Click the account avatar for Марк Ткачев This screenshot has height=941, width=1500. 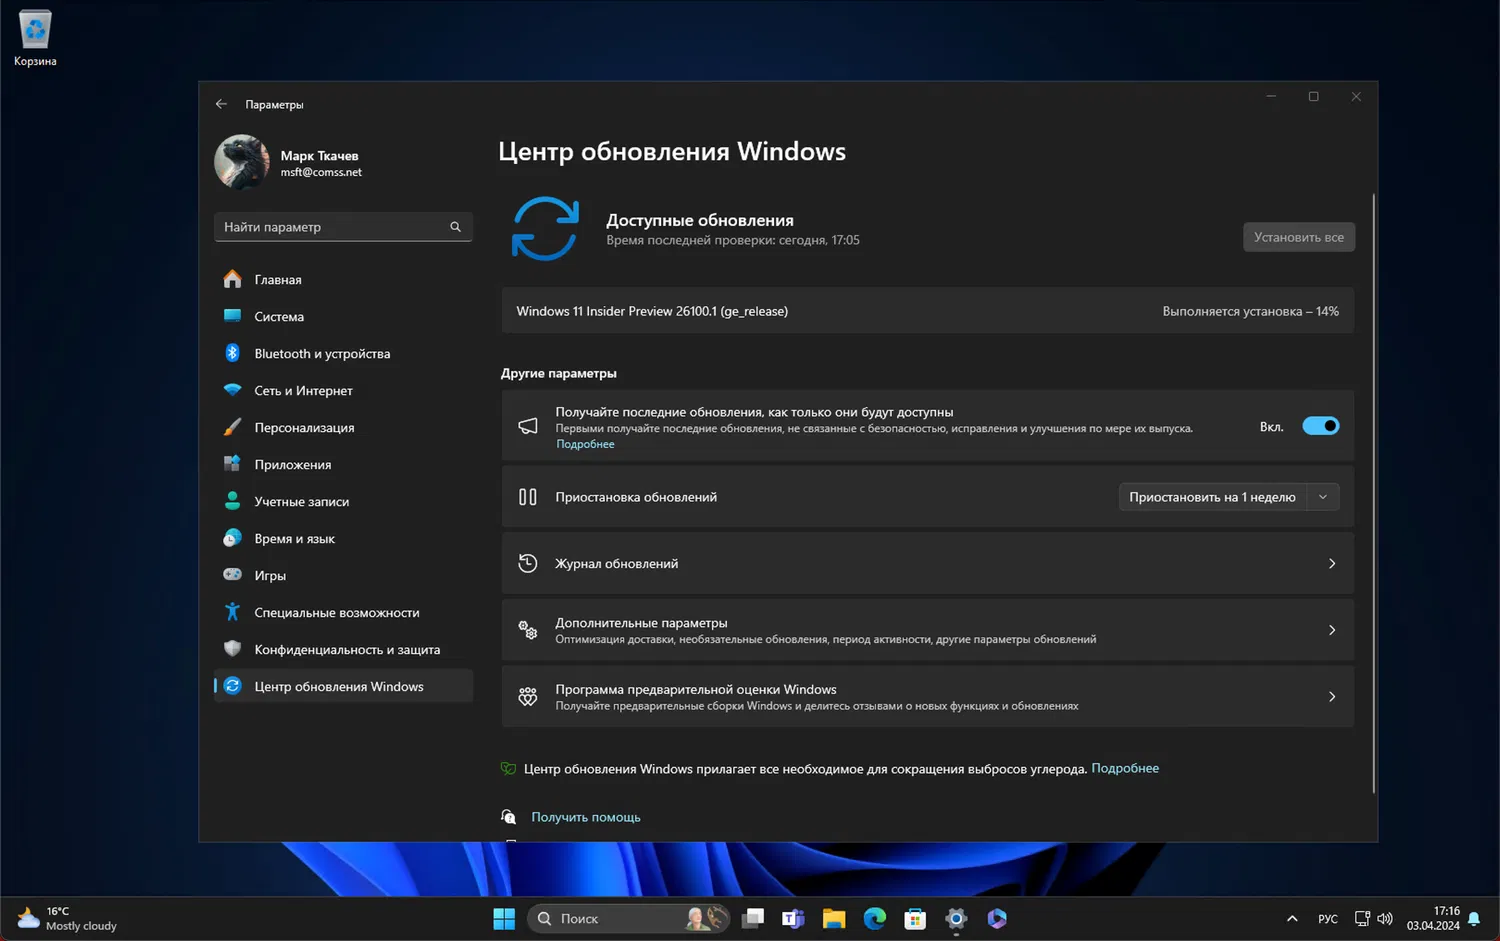[241, 161]
